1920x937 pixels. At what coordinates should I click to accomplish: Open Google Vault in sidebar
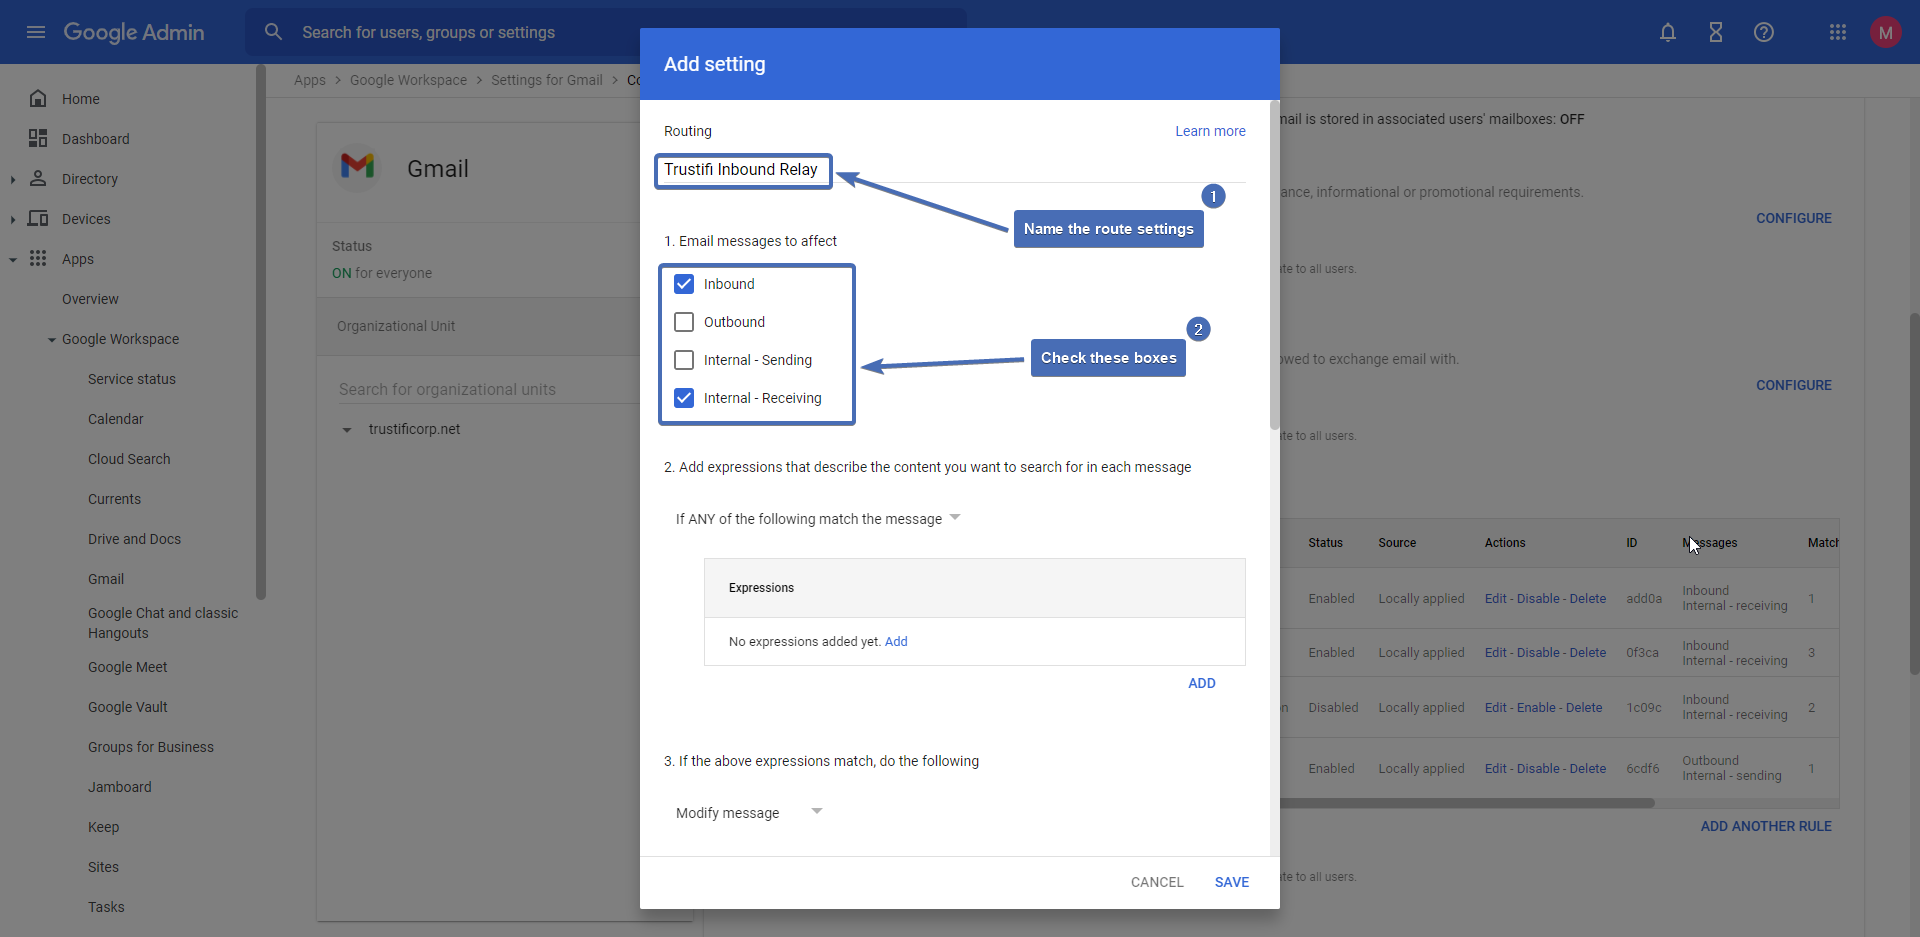point(128,707)
